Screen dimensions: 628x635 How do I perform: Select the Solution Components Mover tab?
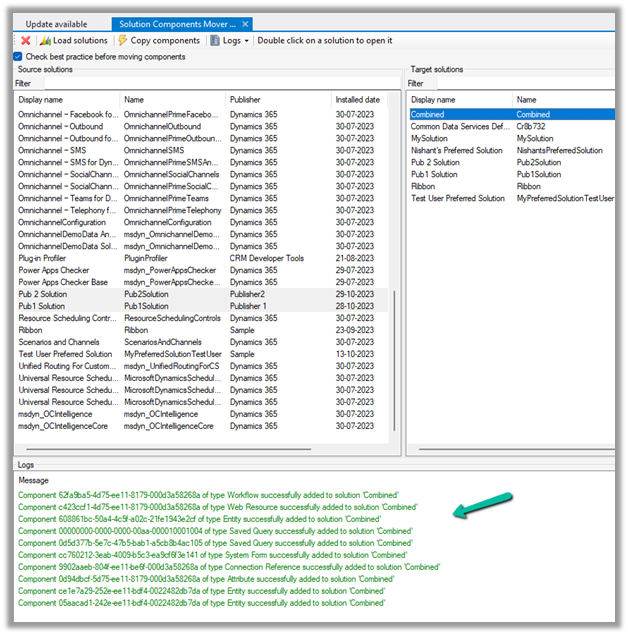(177, 23)
